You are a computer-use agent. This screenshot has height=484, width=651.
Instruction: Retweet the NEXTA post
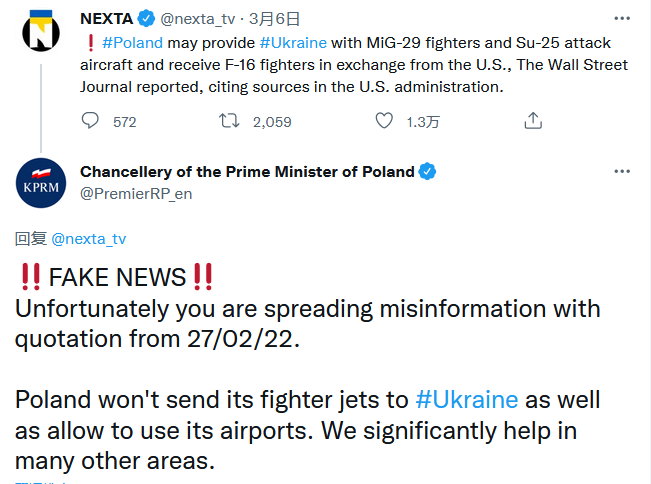229,121
